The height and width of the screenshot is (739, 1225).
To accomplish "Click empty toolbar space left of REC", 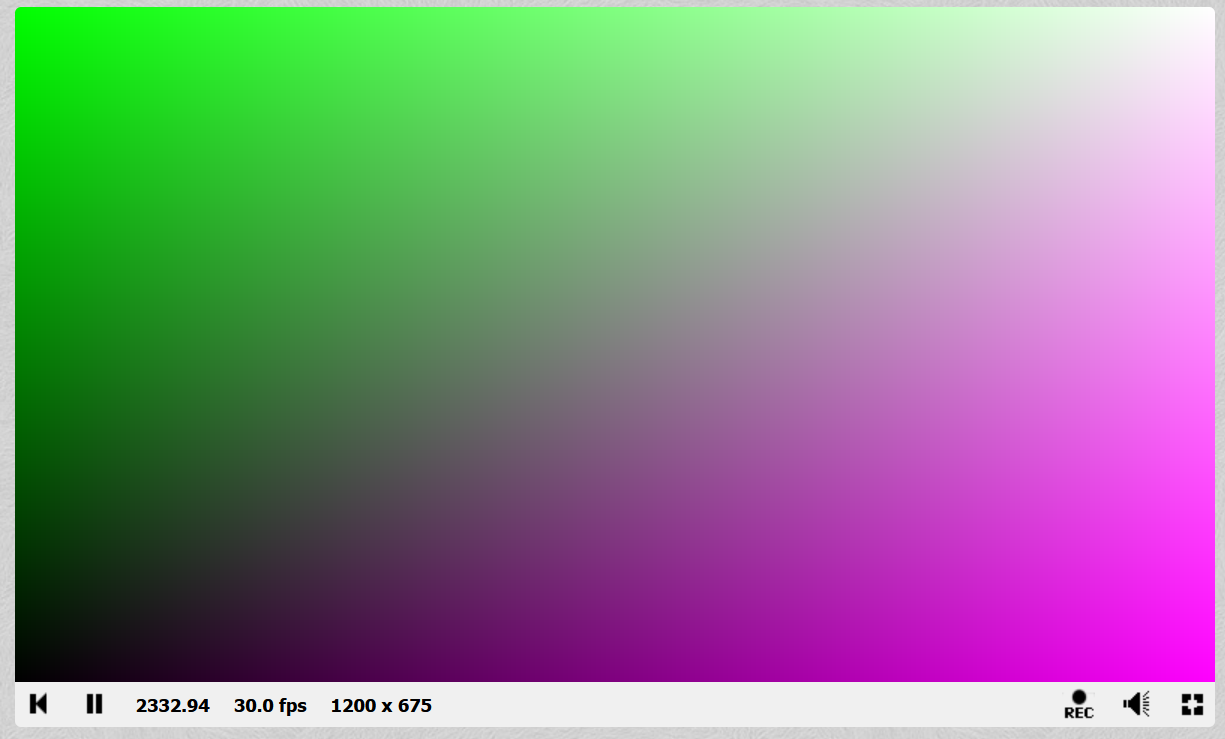I will click(x=750, y=705).
